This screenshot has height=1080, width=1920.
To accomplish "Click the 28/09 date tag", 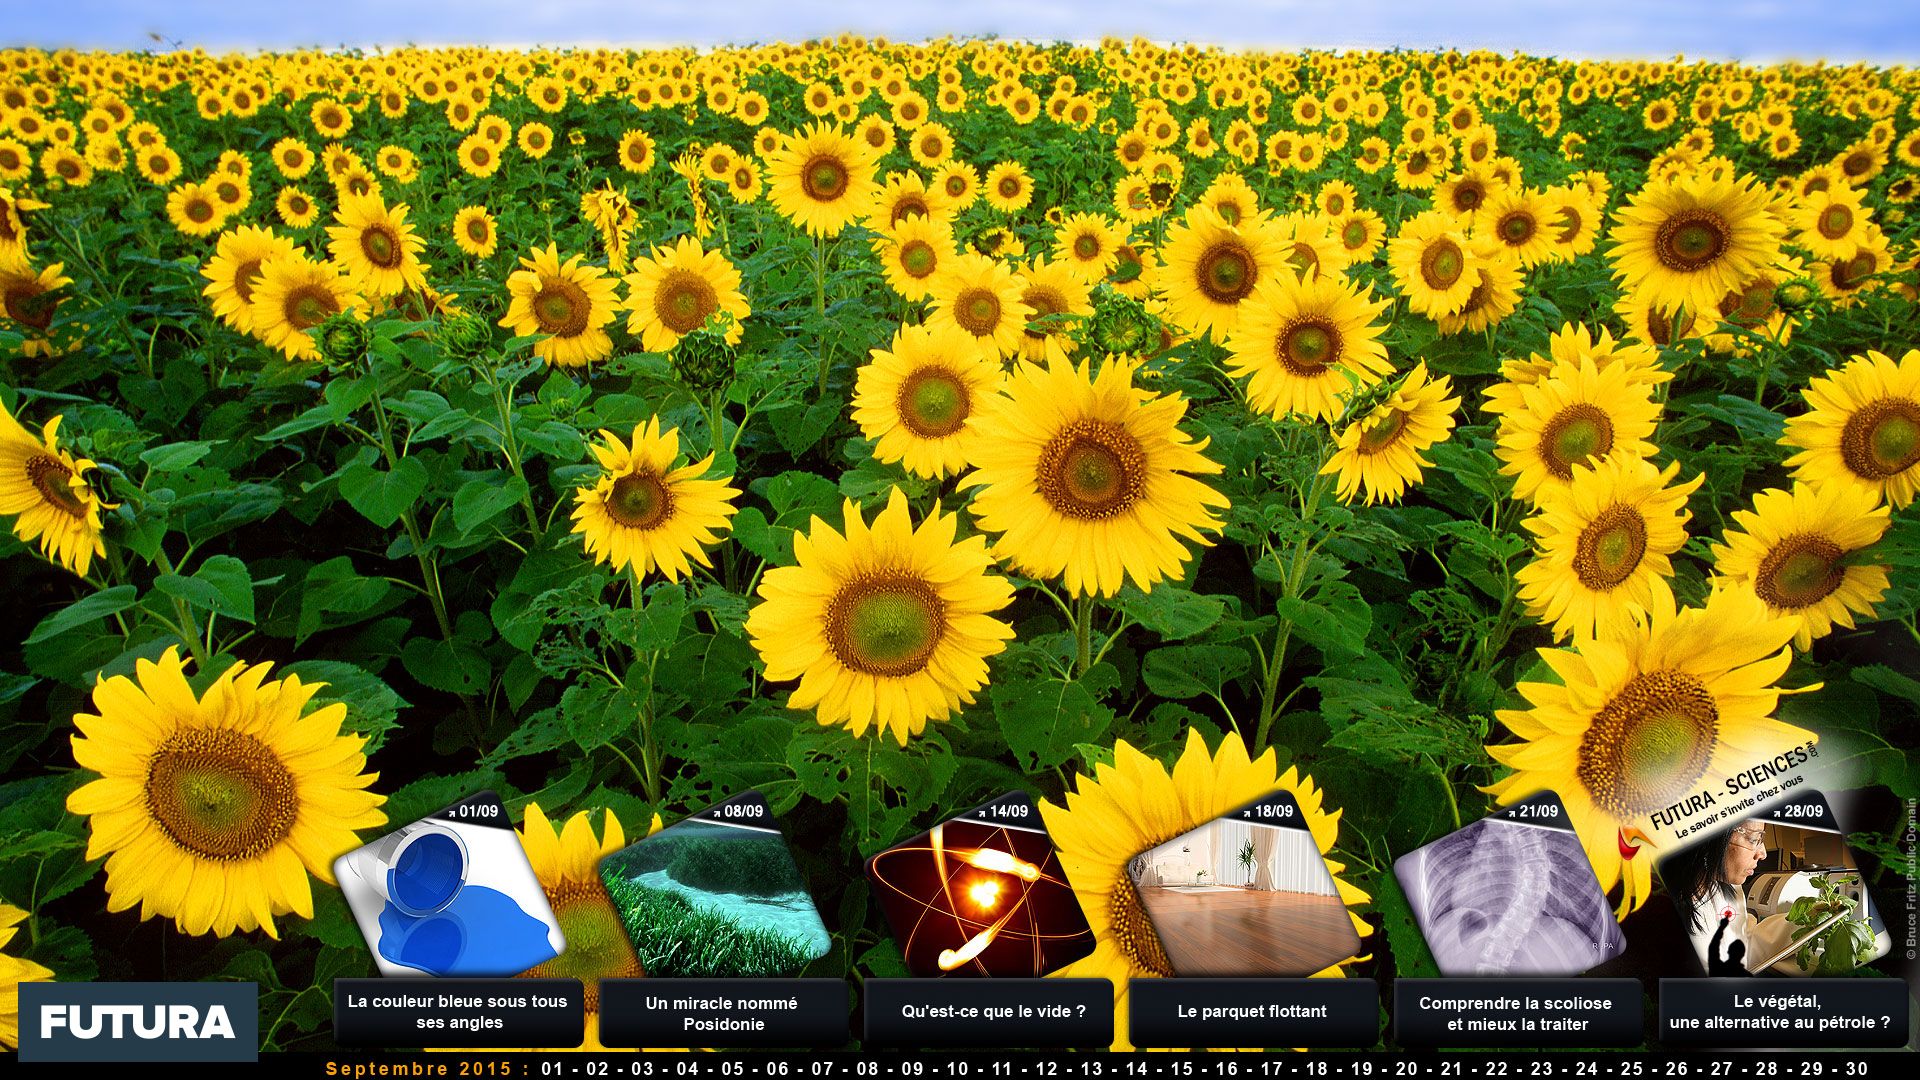I will point(1802,811).
